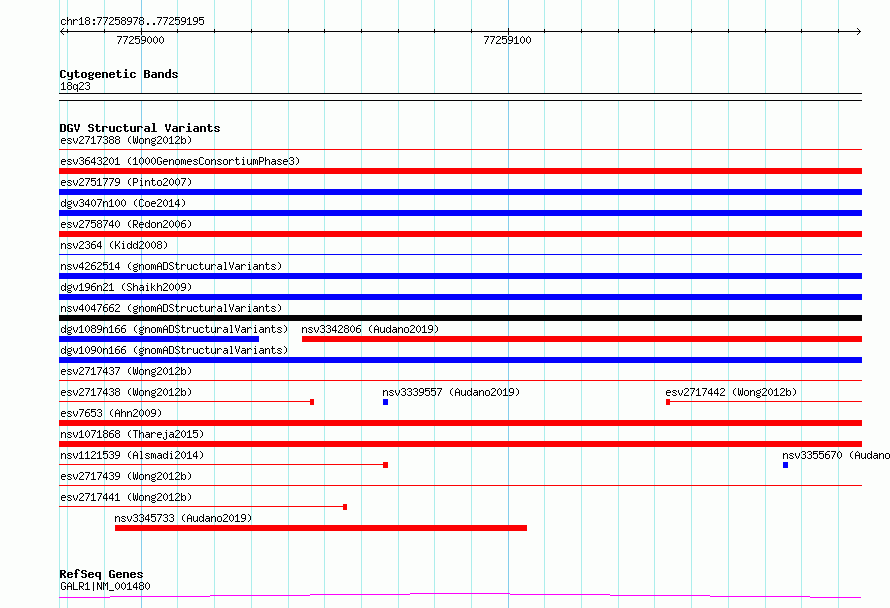Click the RefSeq Genes track heading
Screen dimensions: 890x608
(101, 574)
